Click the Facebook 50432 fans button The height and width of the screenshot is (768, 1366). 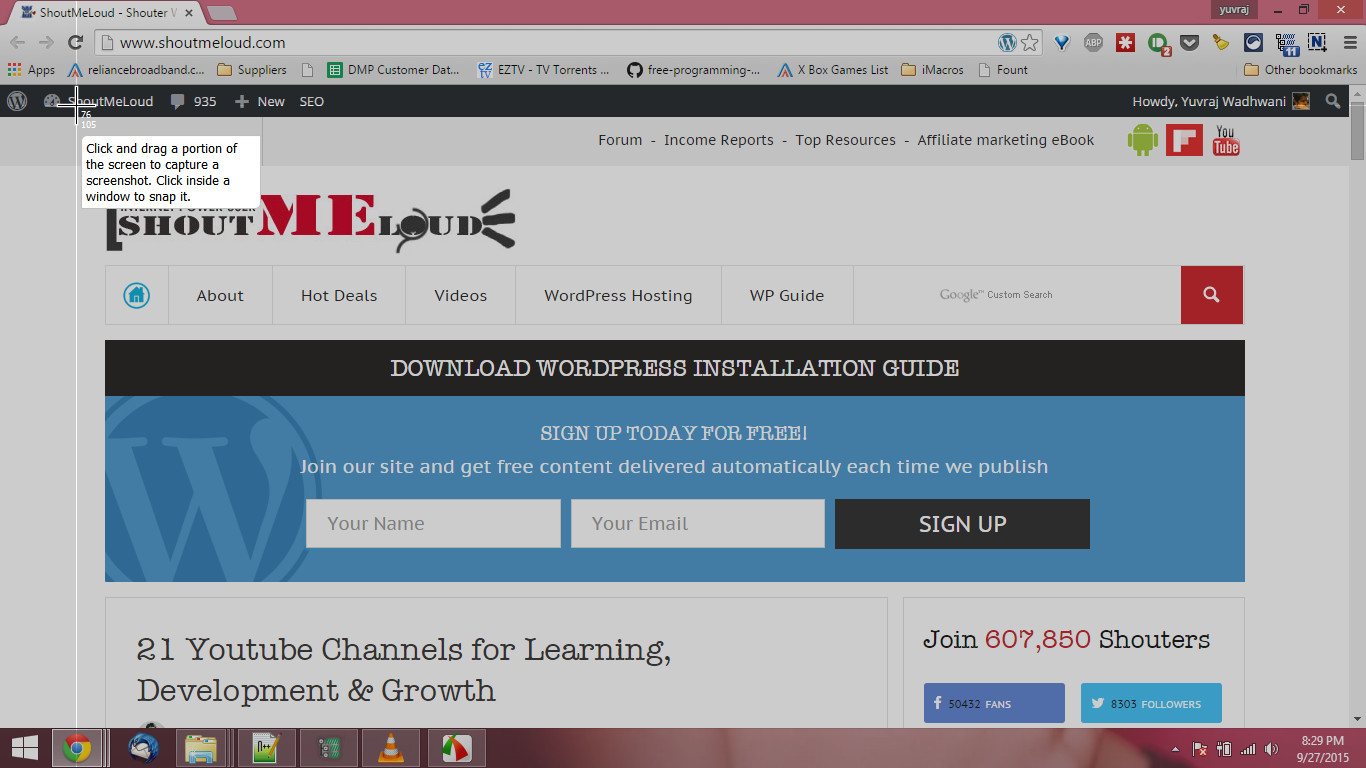pyautogui.click(x=994, y=703)
